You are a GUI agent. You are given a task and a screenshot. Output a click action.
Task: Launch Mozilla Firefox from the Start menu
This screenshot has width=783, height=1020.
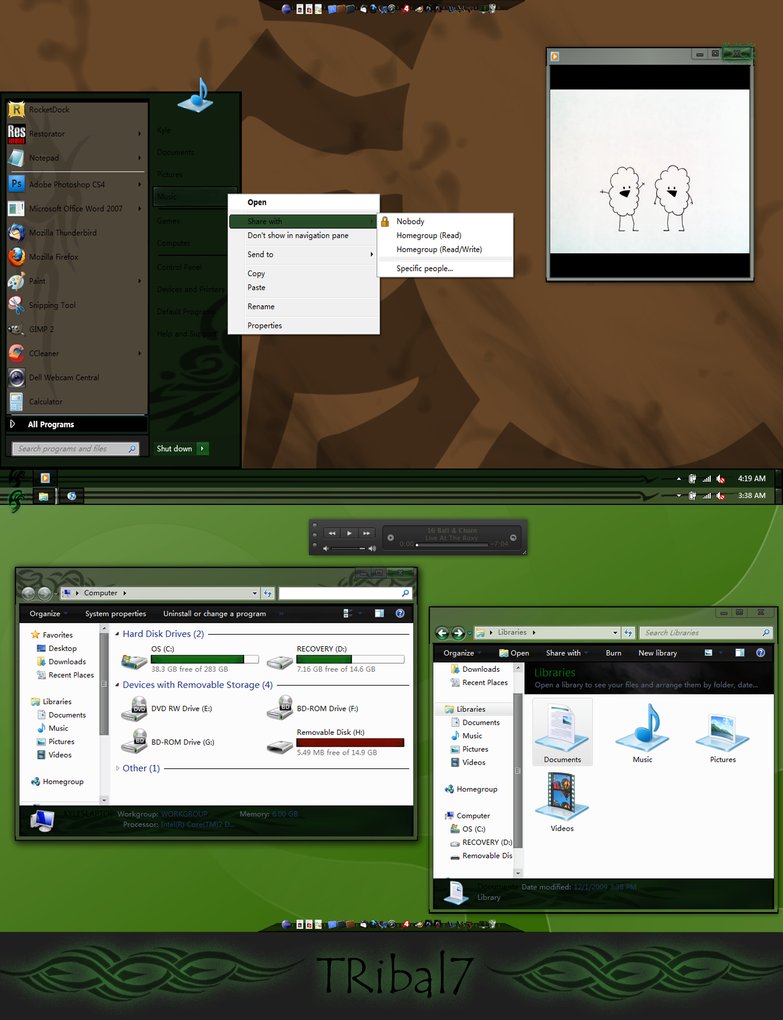53,257
